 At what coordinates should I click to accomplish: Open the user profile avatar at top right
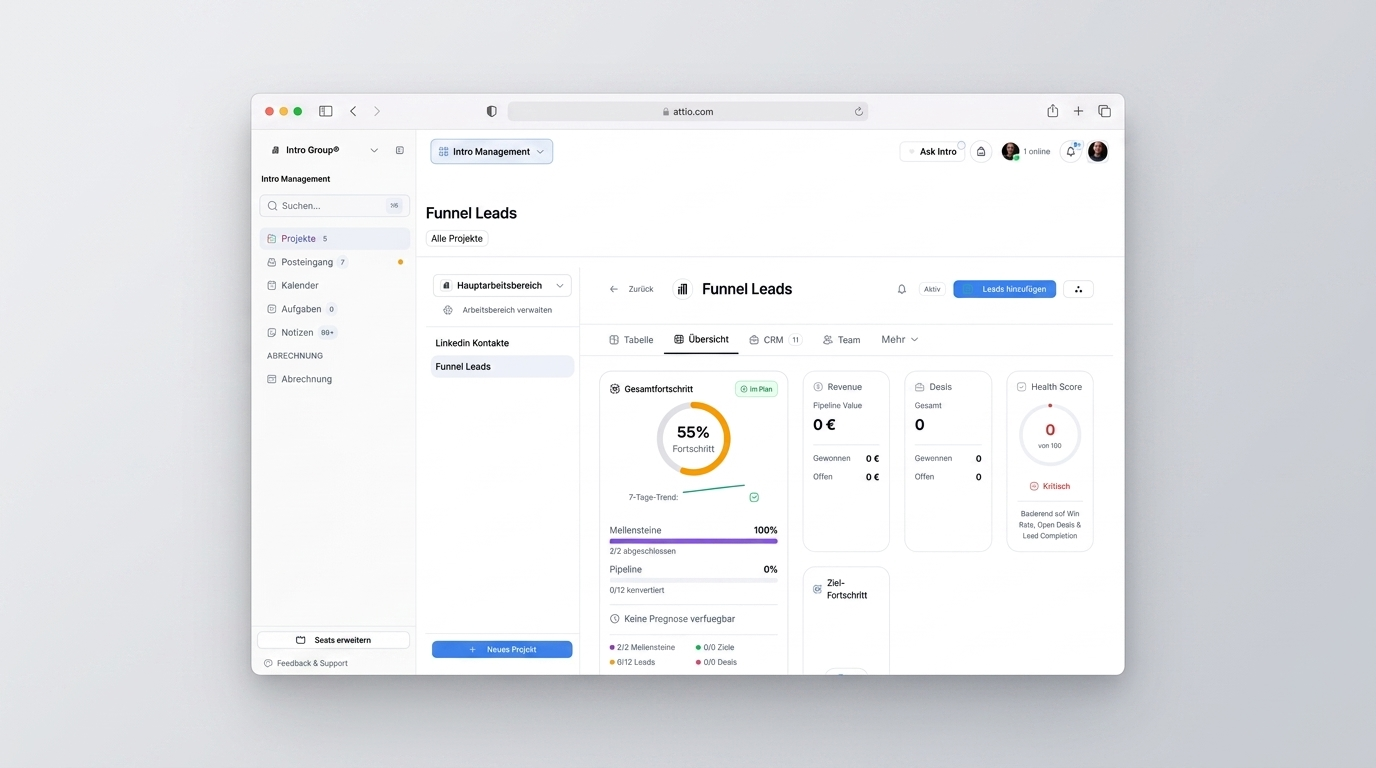tap(1098, 151)
